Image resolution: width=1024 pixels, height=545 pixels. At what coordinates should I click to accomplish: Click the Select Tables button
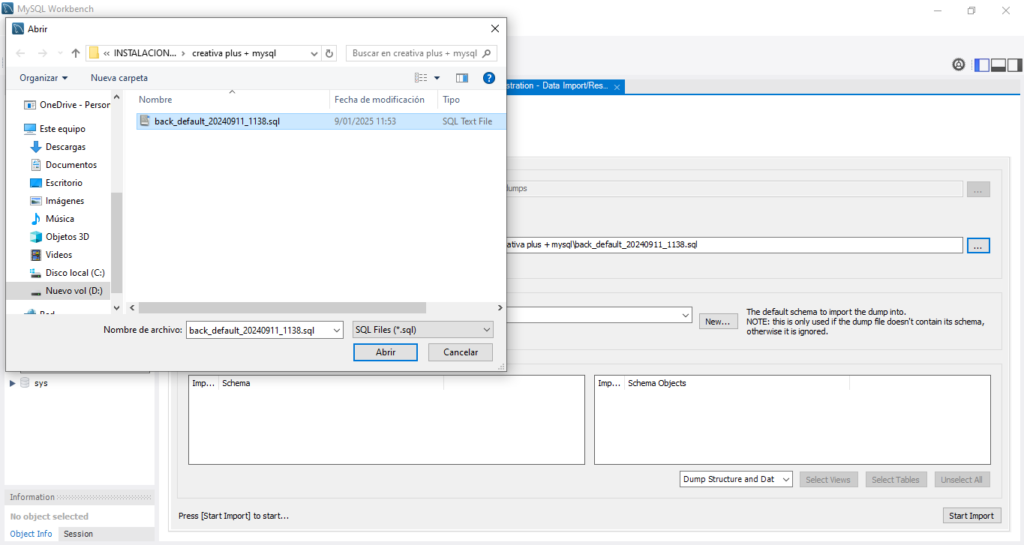tap(895, 480)
